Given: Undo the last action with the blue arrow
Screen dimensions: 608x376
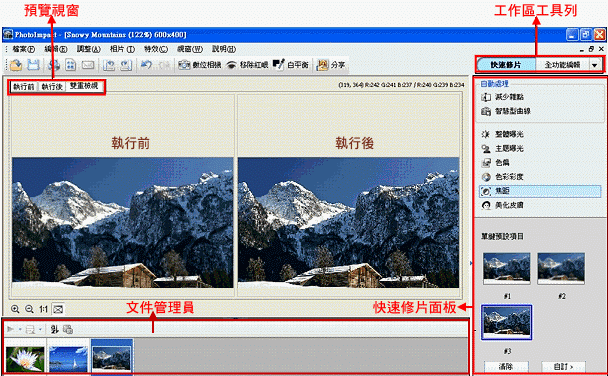Looking at the screenshot, I should pyautogui.click(x=146, y=65).
